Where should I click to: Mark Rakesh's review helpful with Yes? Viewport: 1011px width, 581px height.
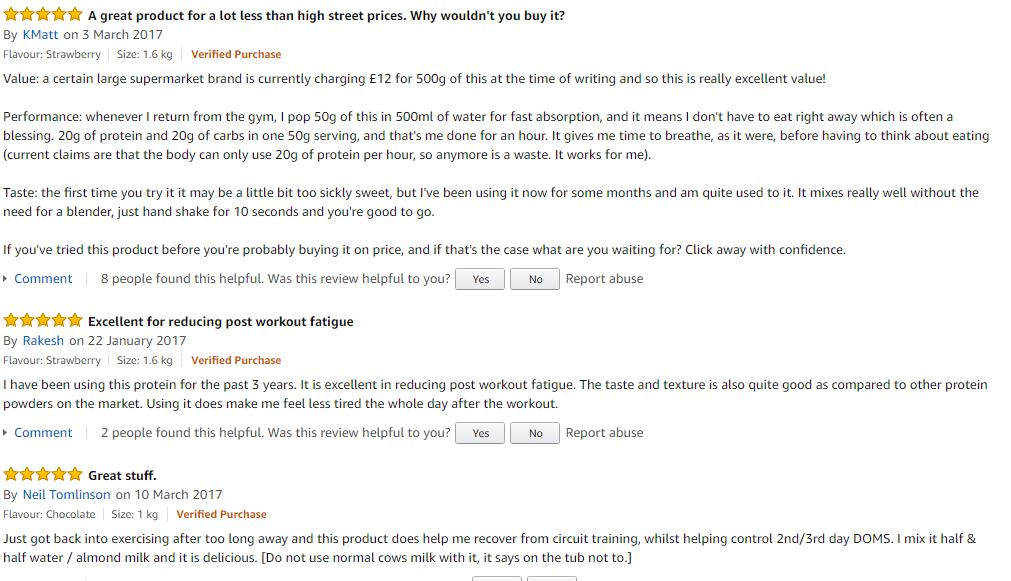click(x=480, y=433)
